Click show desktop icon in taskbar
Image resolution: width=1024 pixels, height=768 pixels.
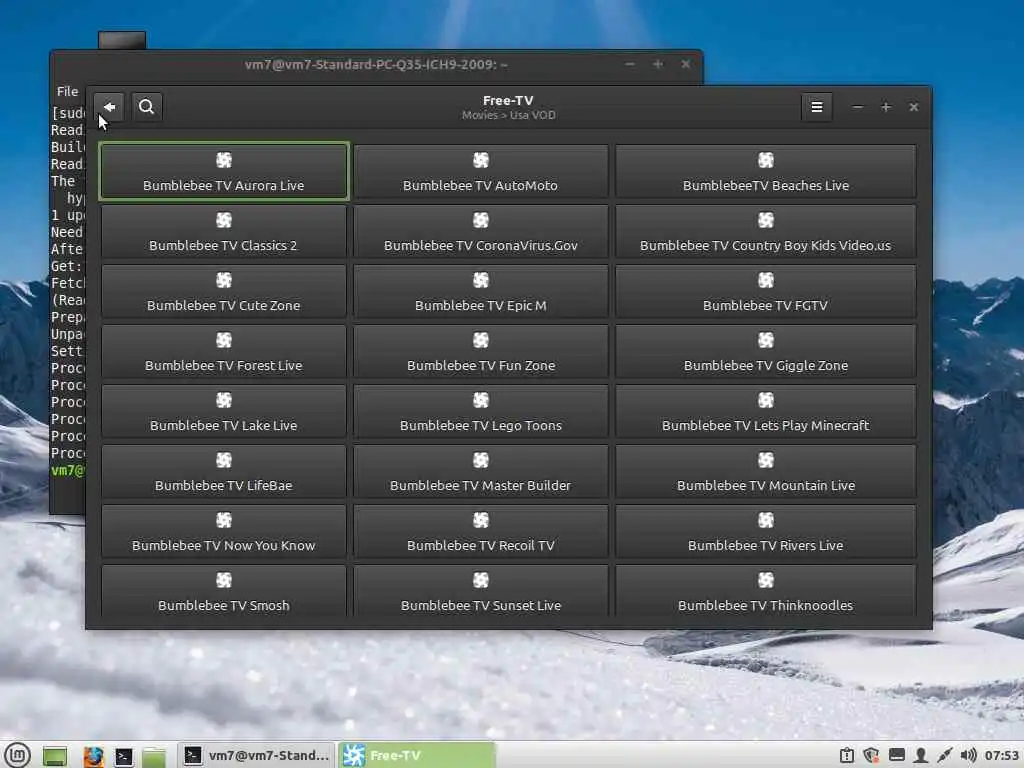point(55,756)
